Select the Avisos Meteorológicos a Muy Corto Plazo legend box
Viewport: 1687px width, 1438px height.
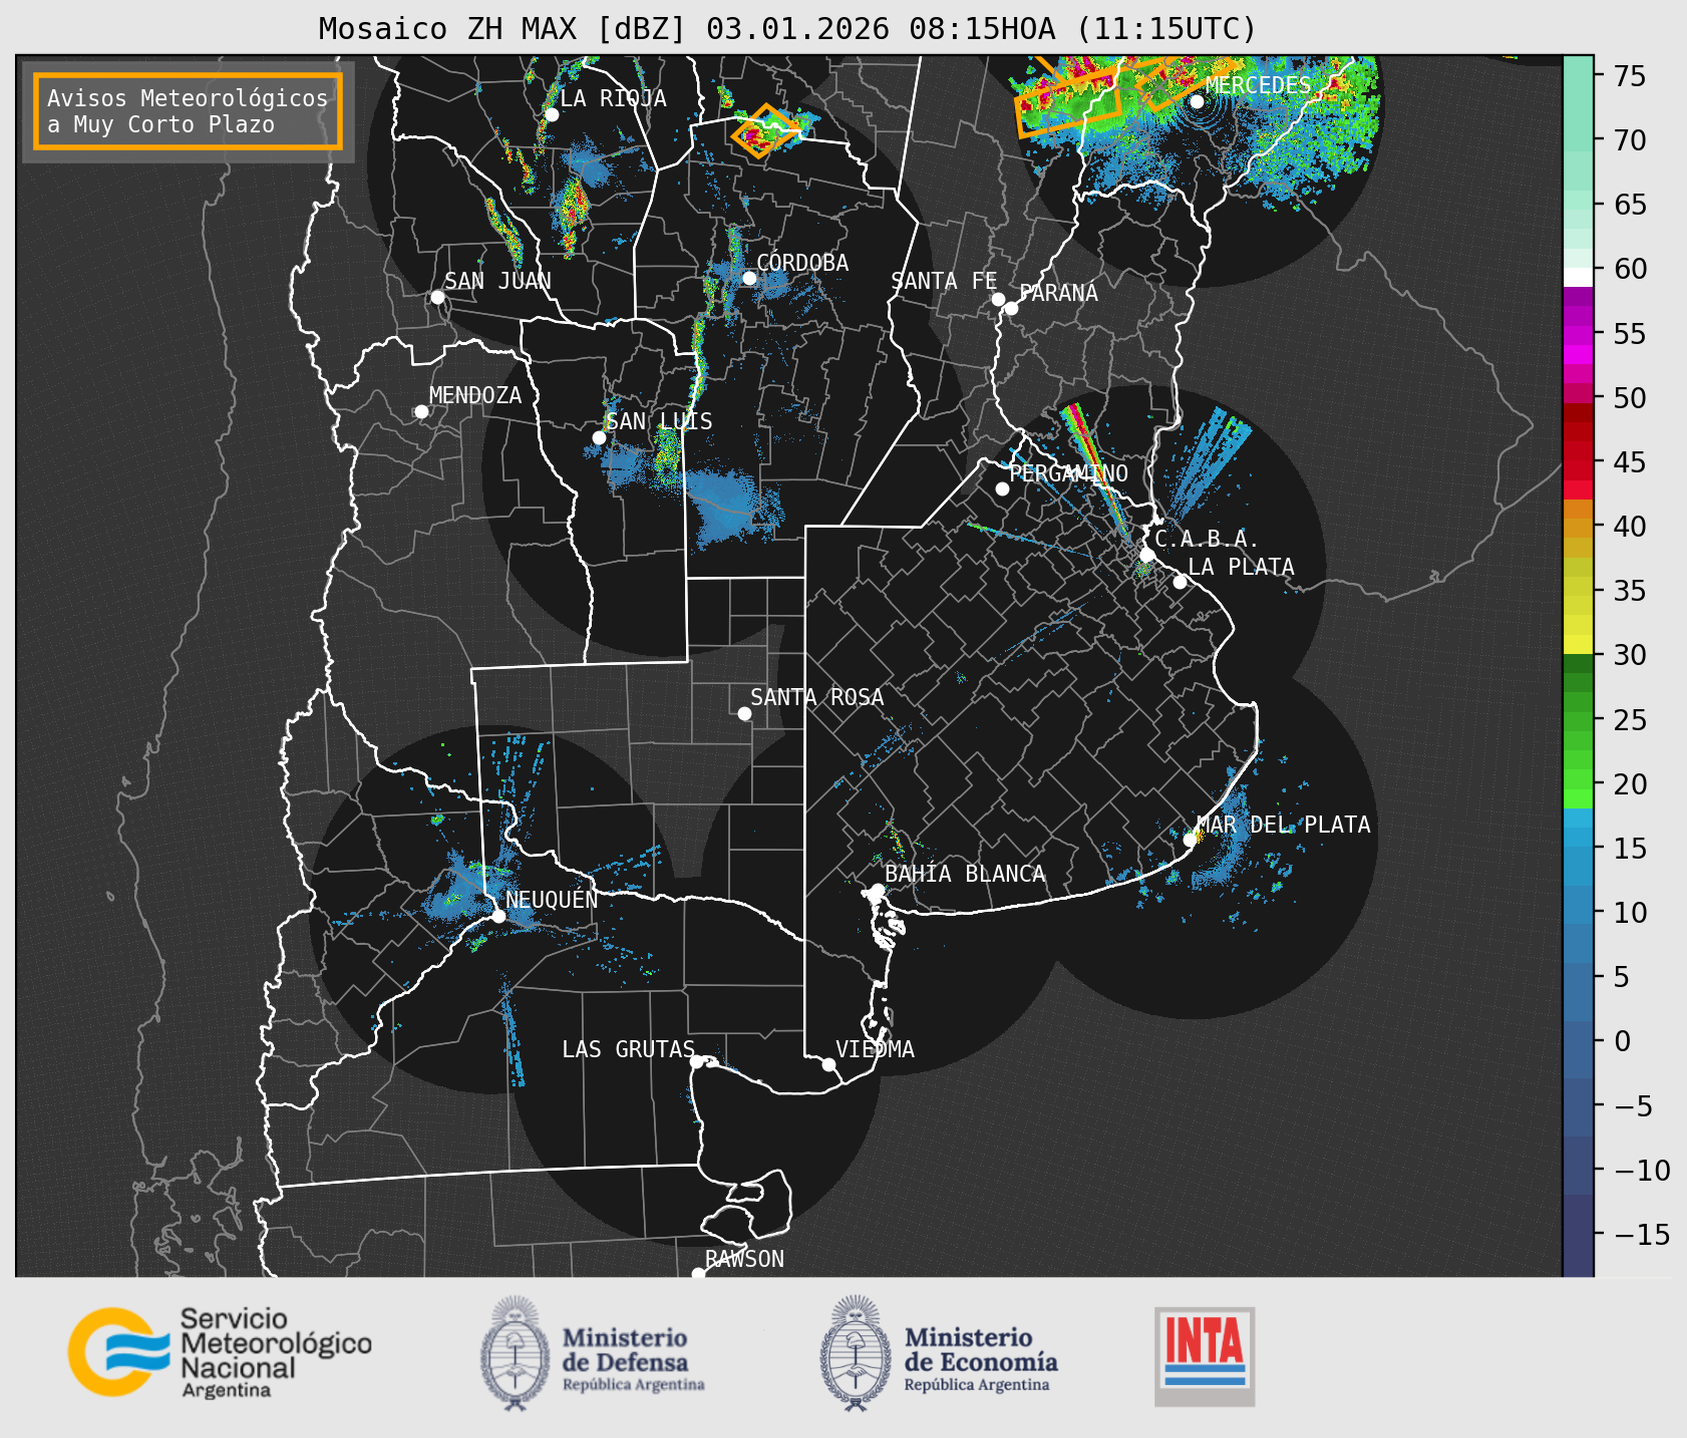click(188, 111)
